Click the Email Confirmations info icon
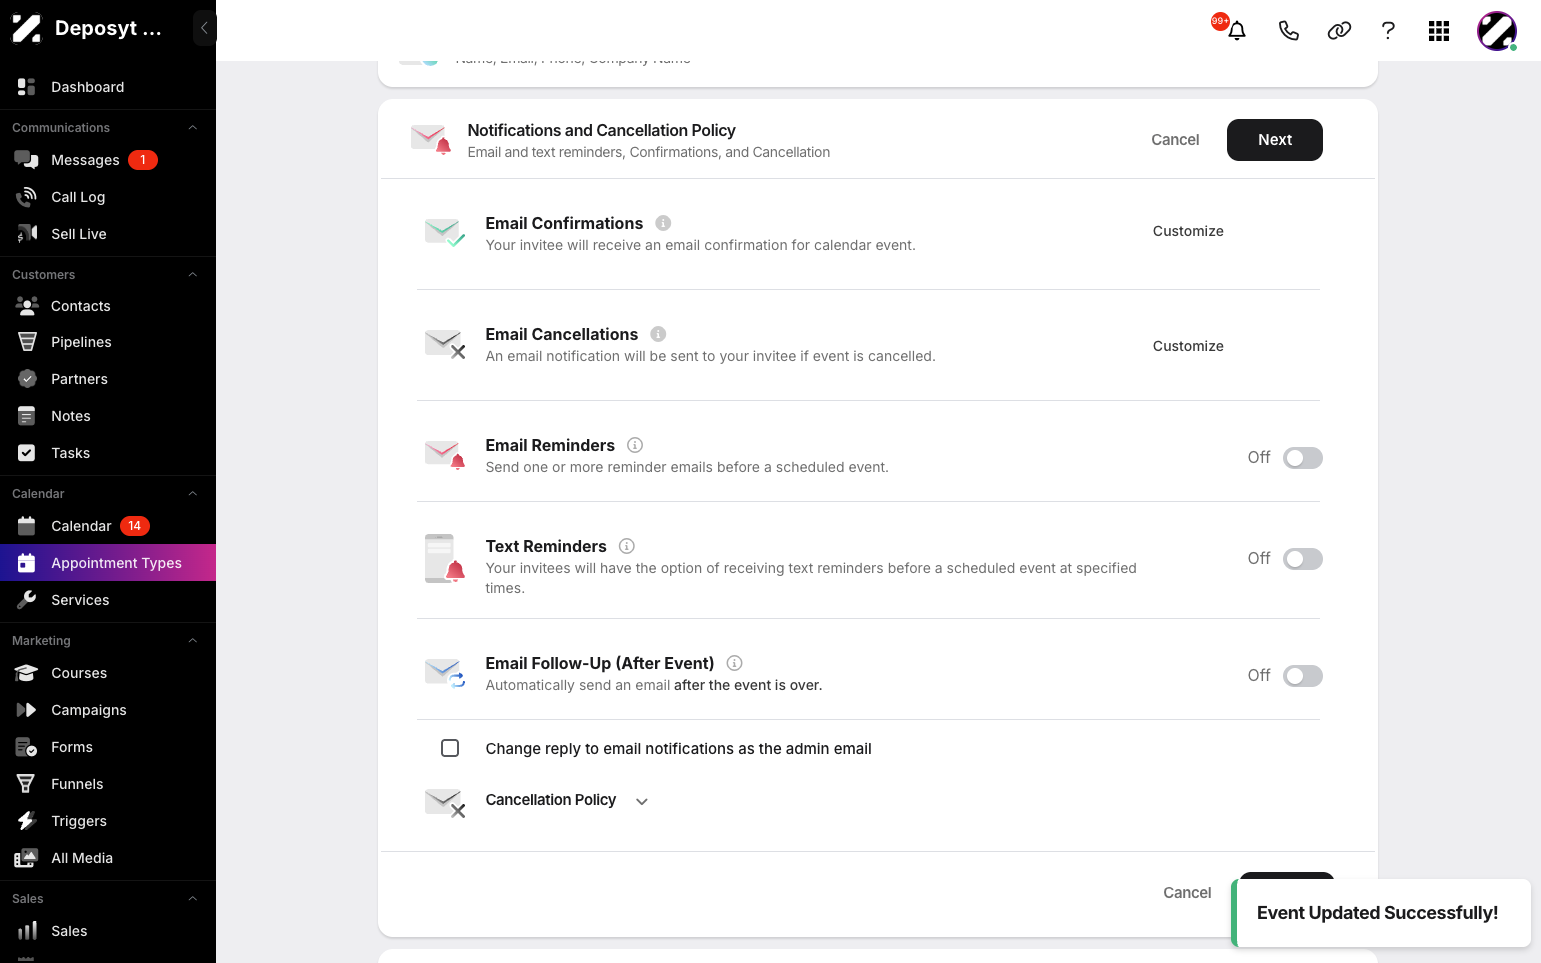 (x=663, y=223)
